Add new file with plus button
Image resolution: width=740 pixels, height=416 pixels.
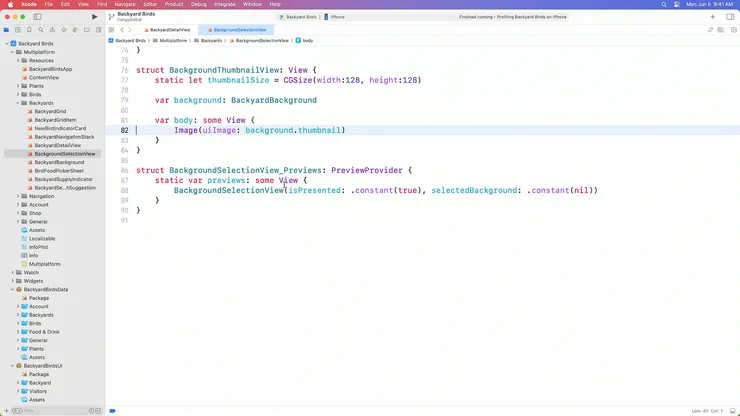(x=6, y=411)
